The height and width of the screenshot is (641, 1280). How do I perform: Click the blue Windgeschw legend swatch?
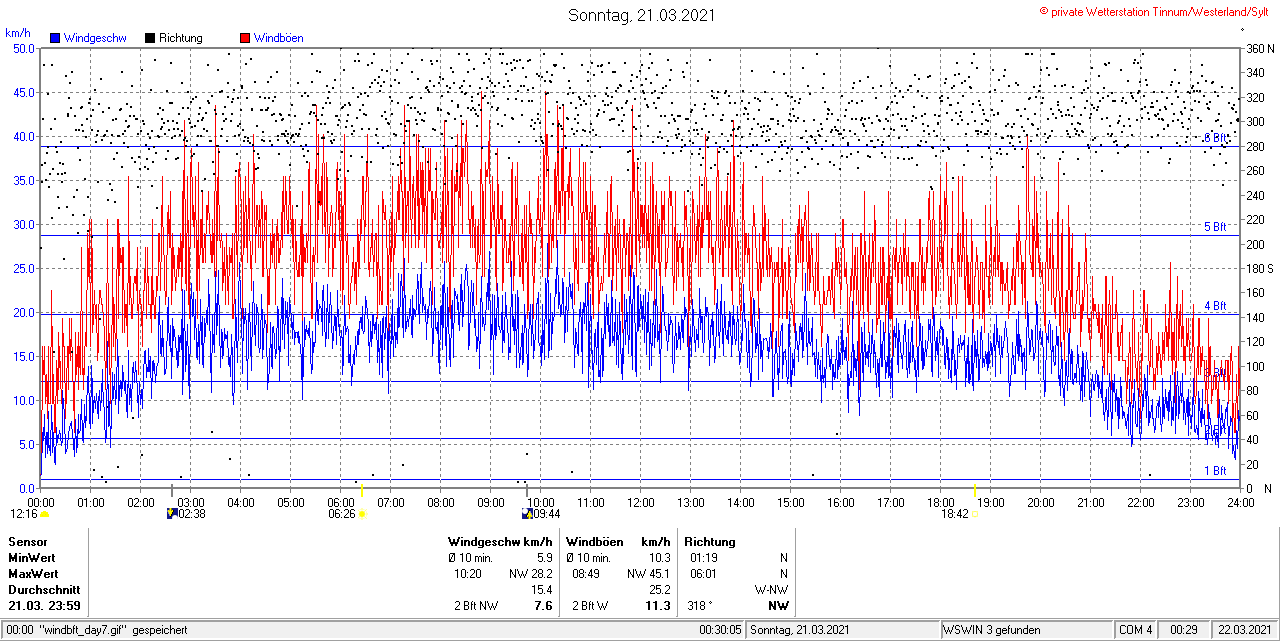(56, 38)
